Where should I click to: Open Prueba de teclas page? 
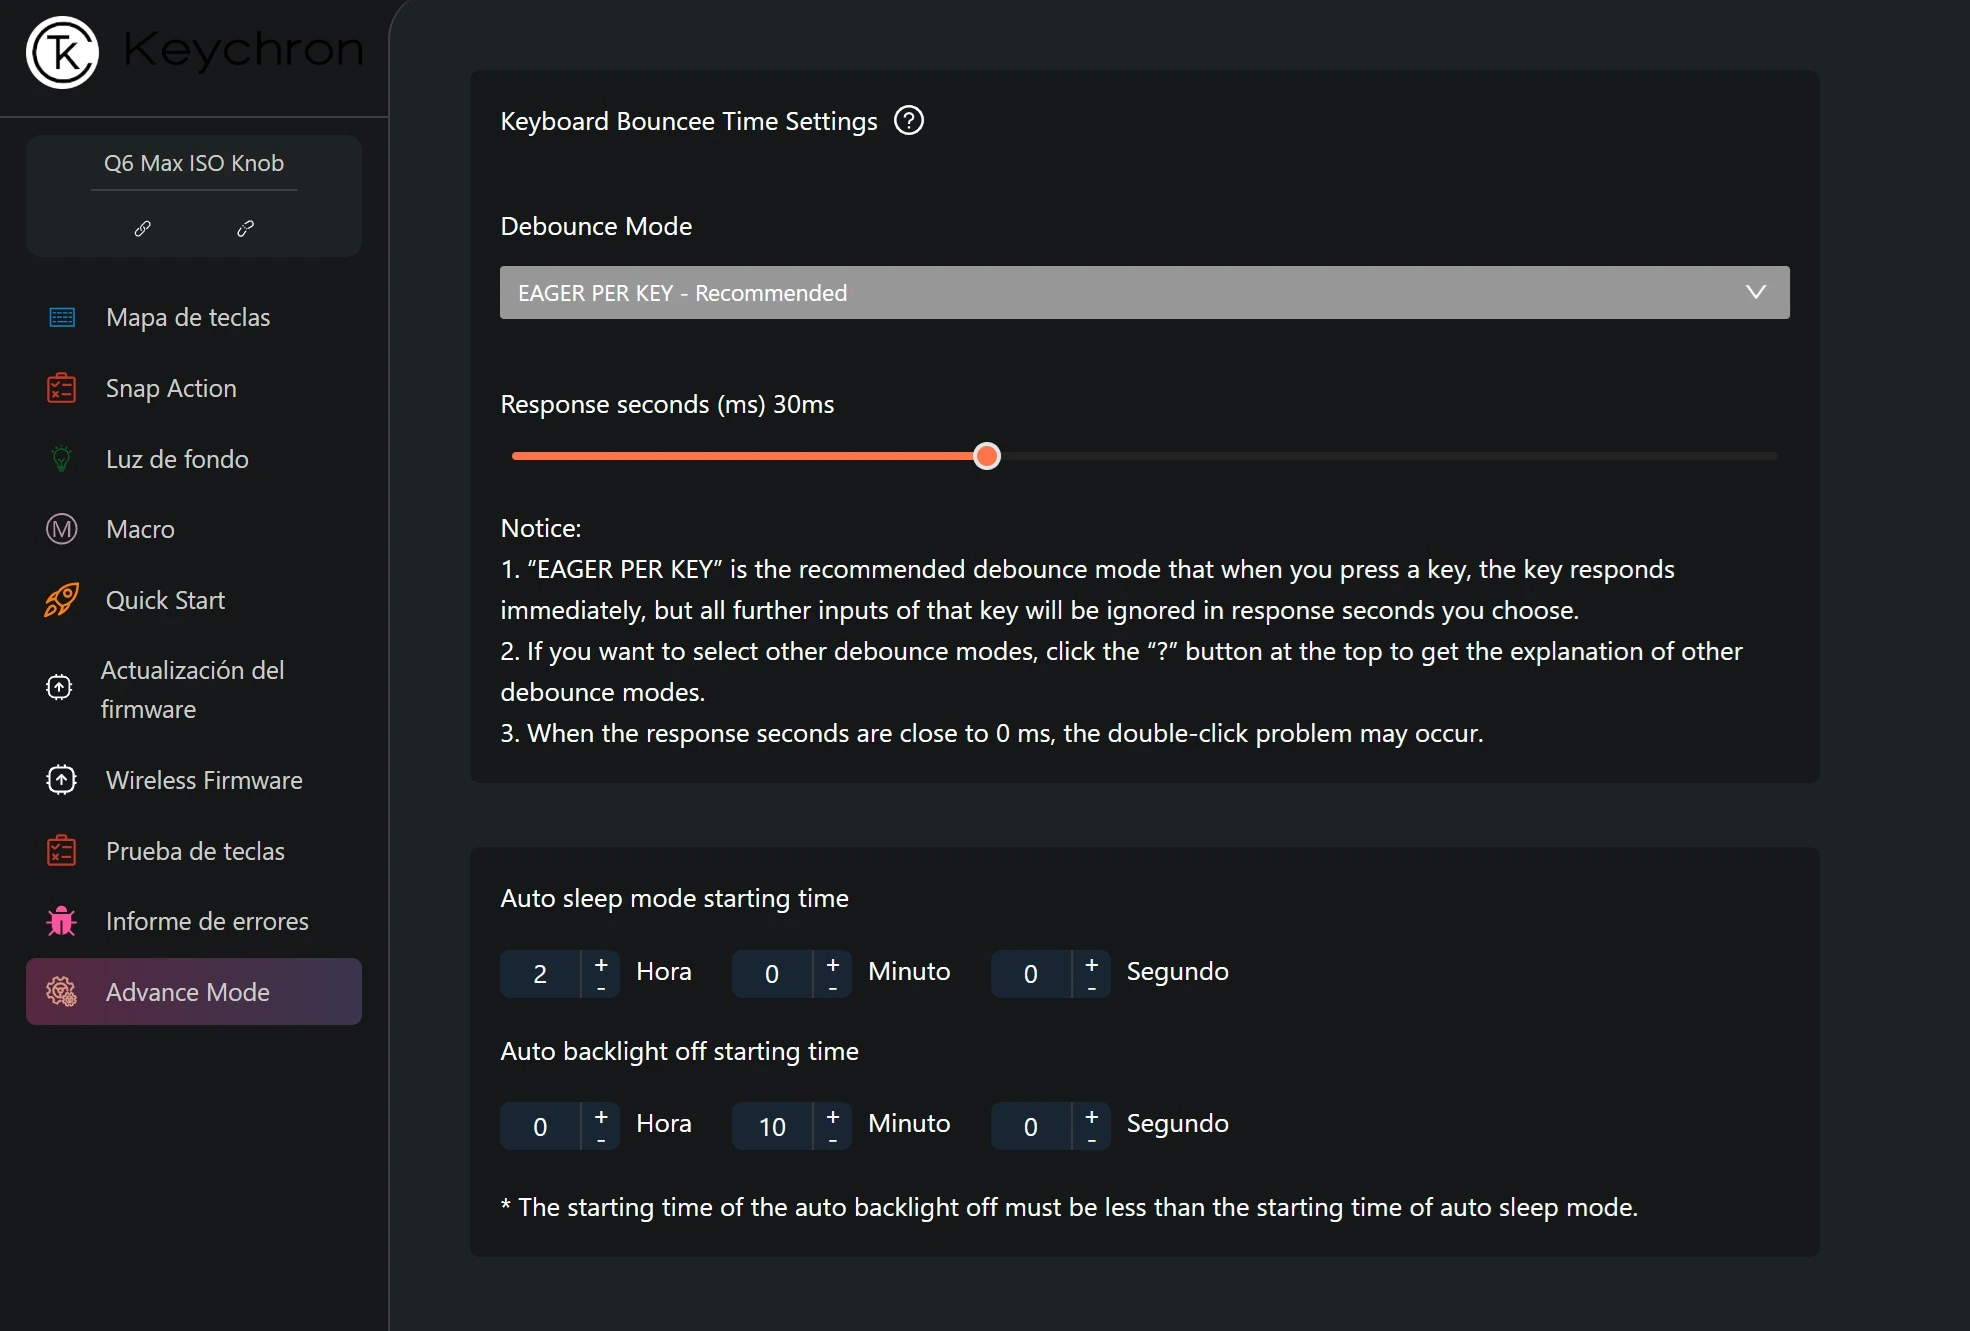tap(195, 851)
